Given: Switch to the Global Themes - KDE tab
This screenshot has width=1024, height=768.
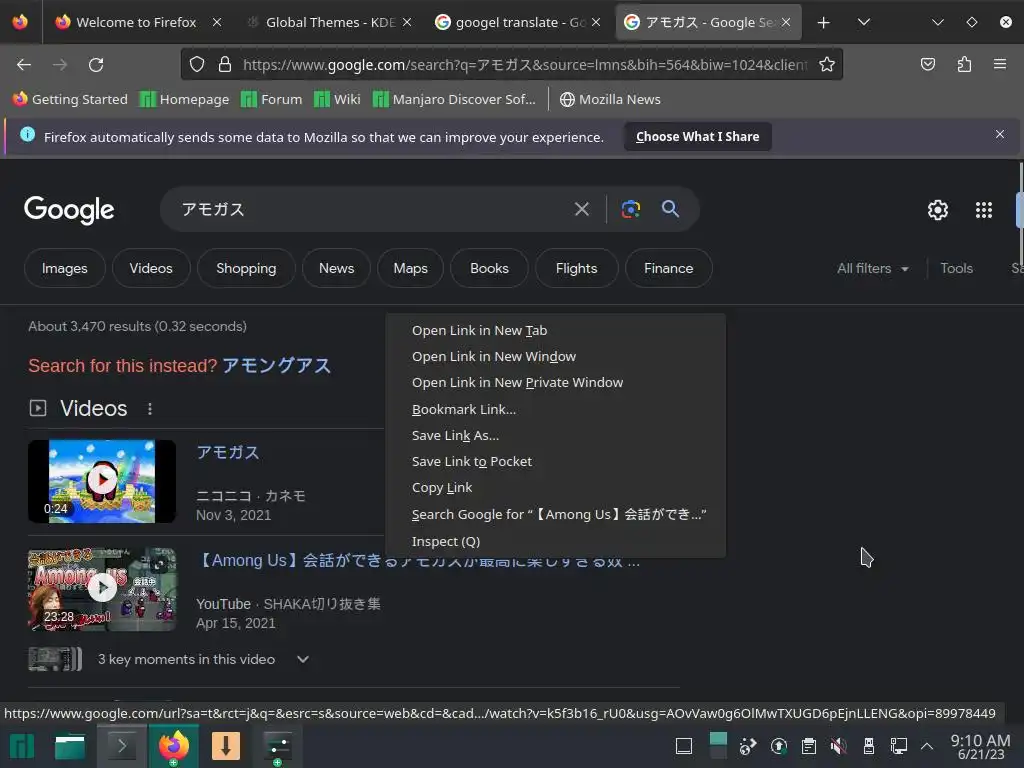Looking at the screenshot, I should [x=330, y=23].
